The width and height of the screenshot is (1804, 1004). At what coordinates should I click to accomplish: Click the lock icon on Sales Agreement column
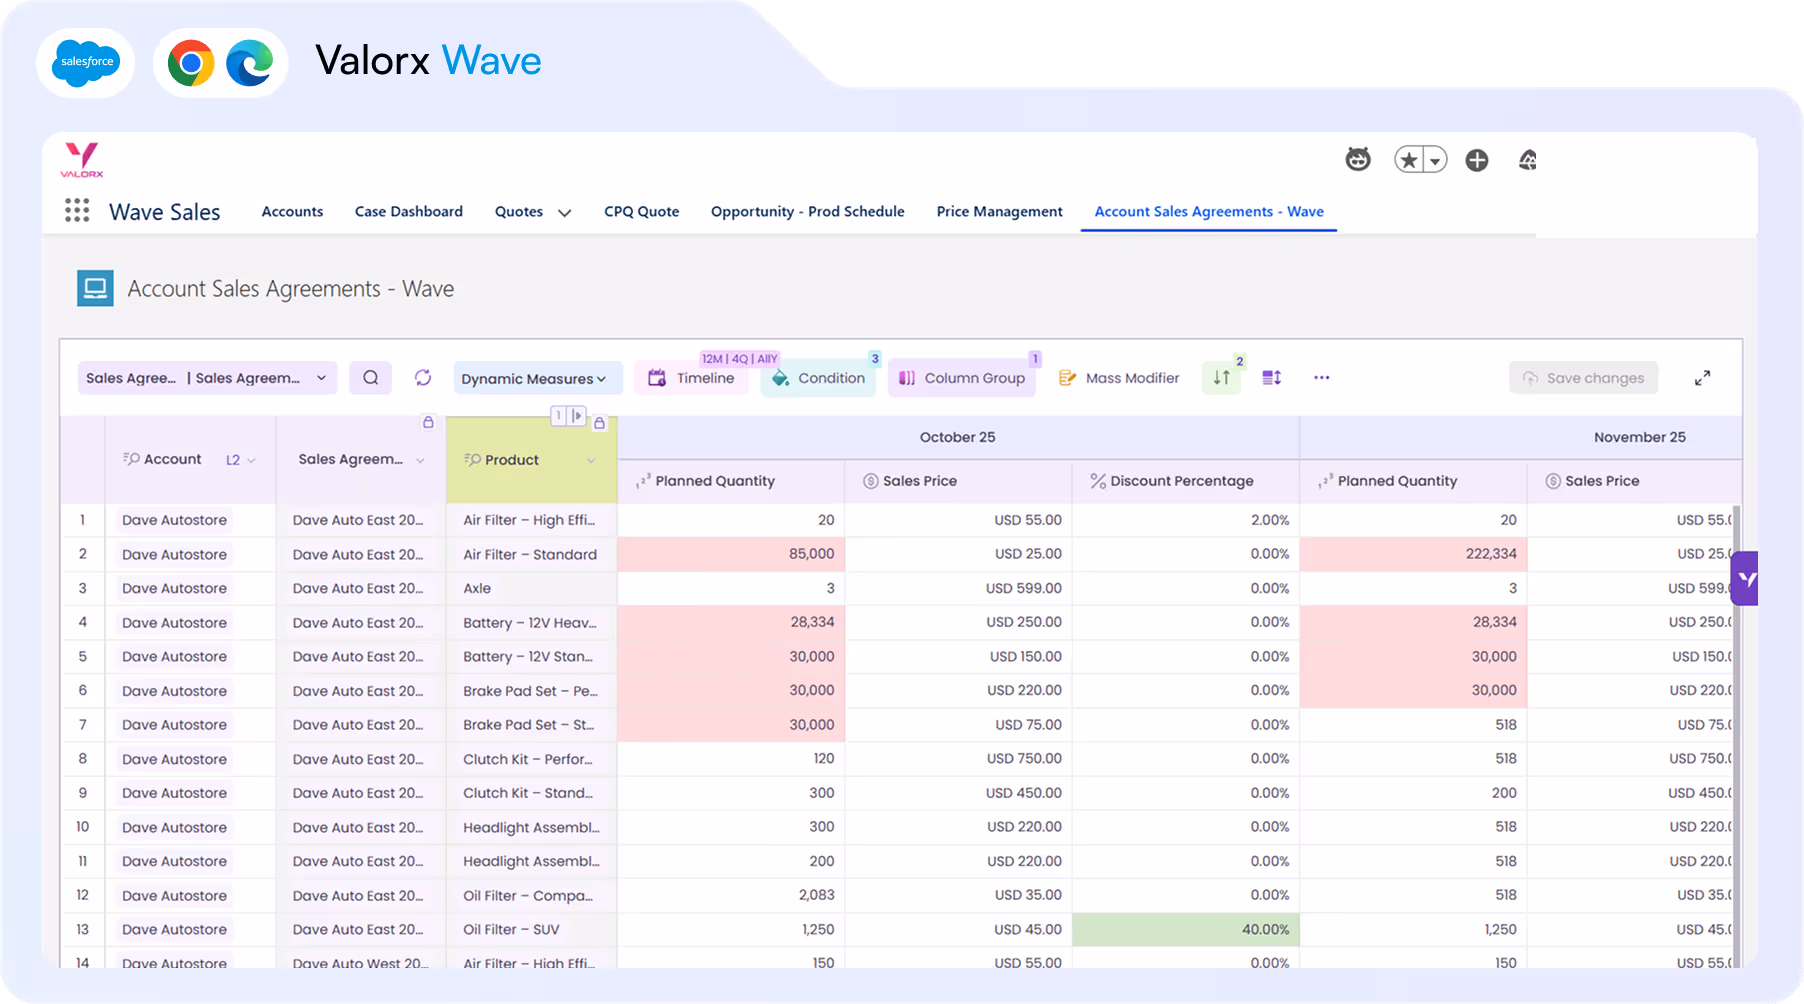(x=428, y=423)
